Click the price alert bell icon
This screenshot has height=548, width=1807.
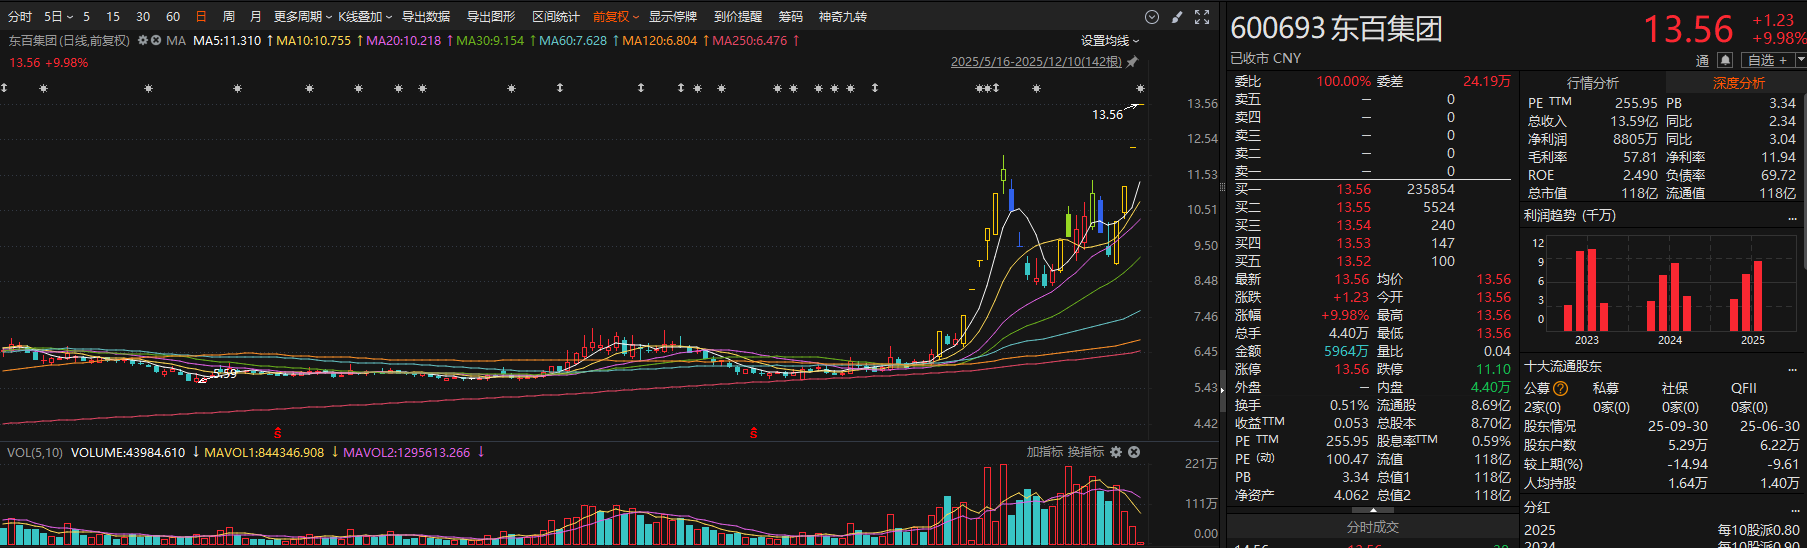pos(1725,60)
